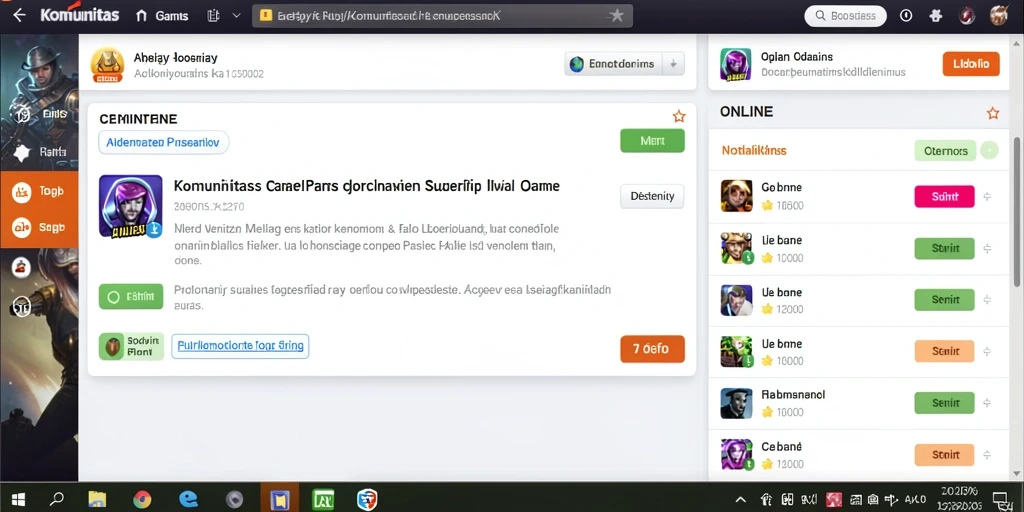Click the headset icon in left sidebar
Screen dimensions: 1024x512
coord(22,306)
